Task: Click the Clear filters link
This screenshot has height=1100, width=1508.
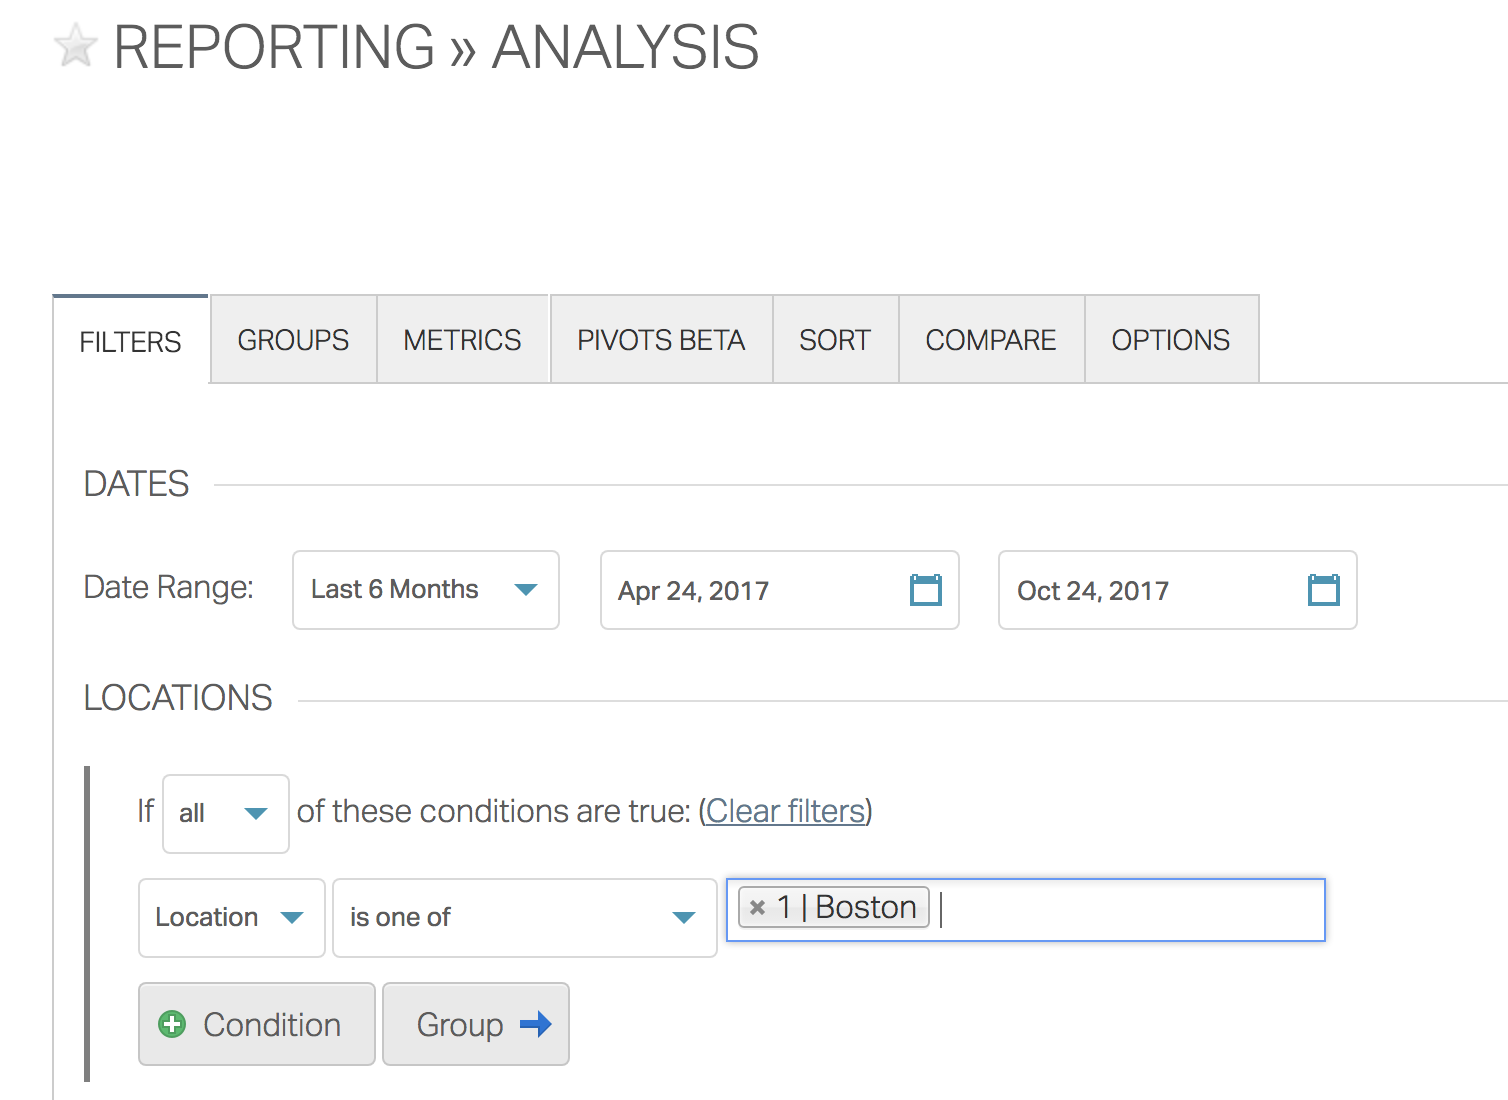Action: 785,811
